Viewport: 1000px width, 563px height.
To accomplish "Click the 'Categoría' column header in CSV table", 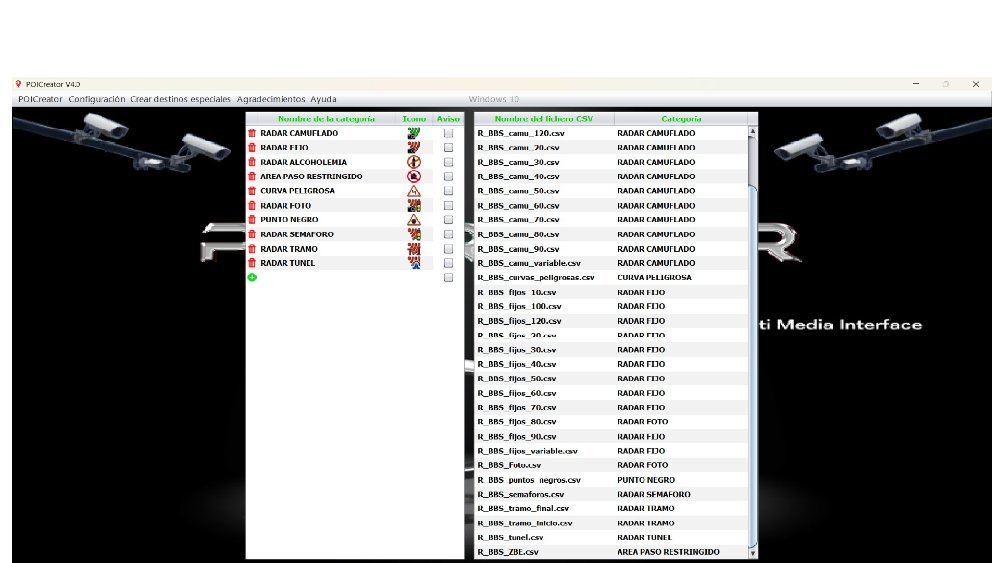I will point(681,119).
